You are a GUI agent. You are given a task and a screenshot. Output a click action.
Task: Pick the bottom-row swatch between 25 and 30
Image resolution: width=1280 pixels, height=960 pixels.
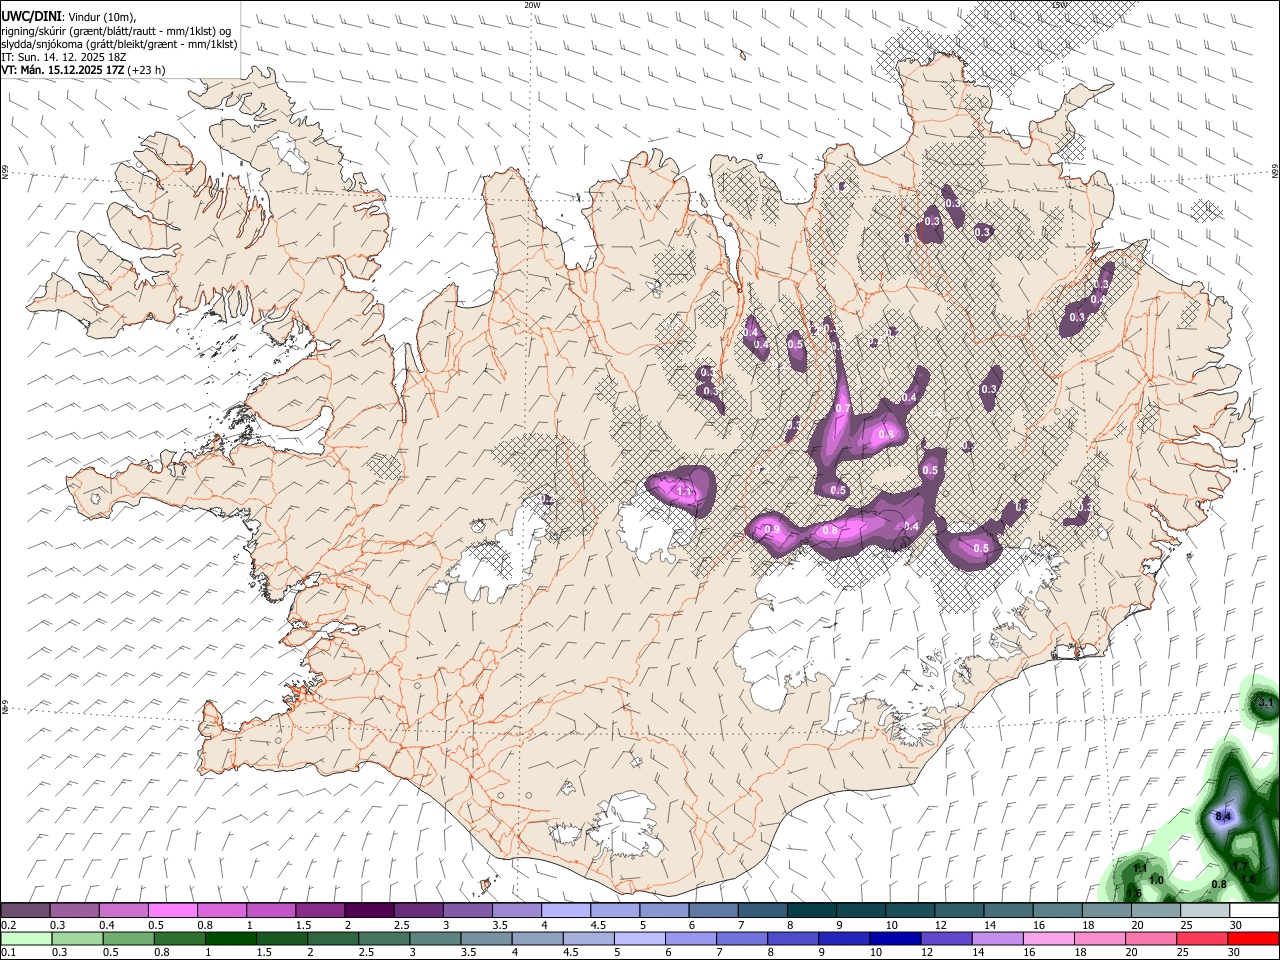tap(1201, 938)
